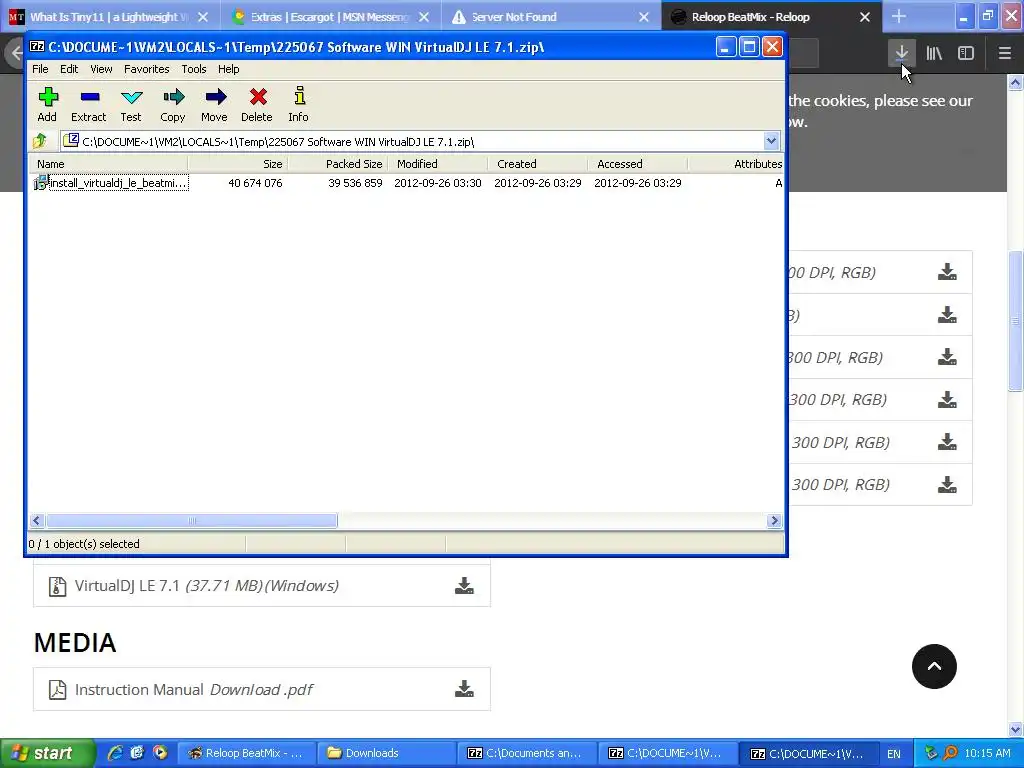Click the right arrow of the horizontal scrollbar

pyautogui.click(x=775, y=520)
